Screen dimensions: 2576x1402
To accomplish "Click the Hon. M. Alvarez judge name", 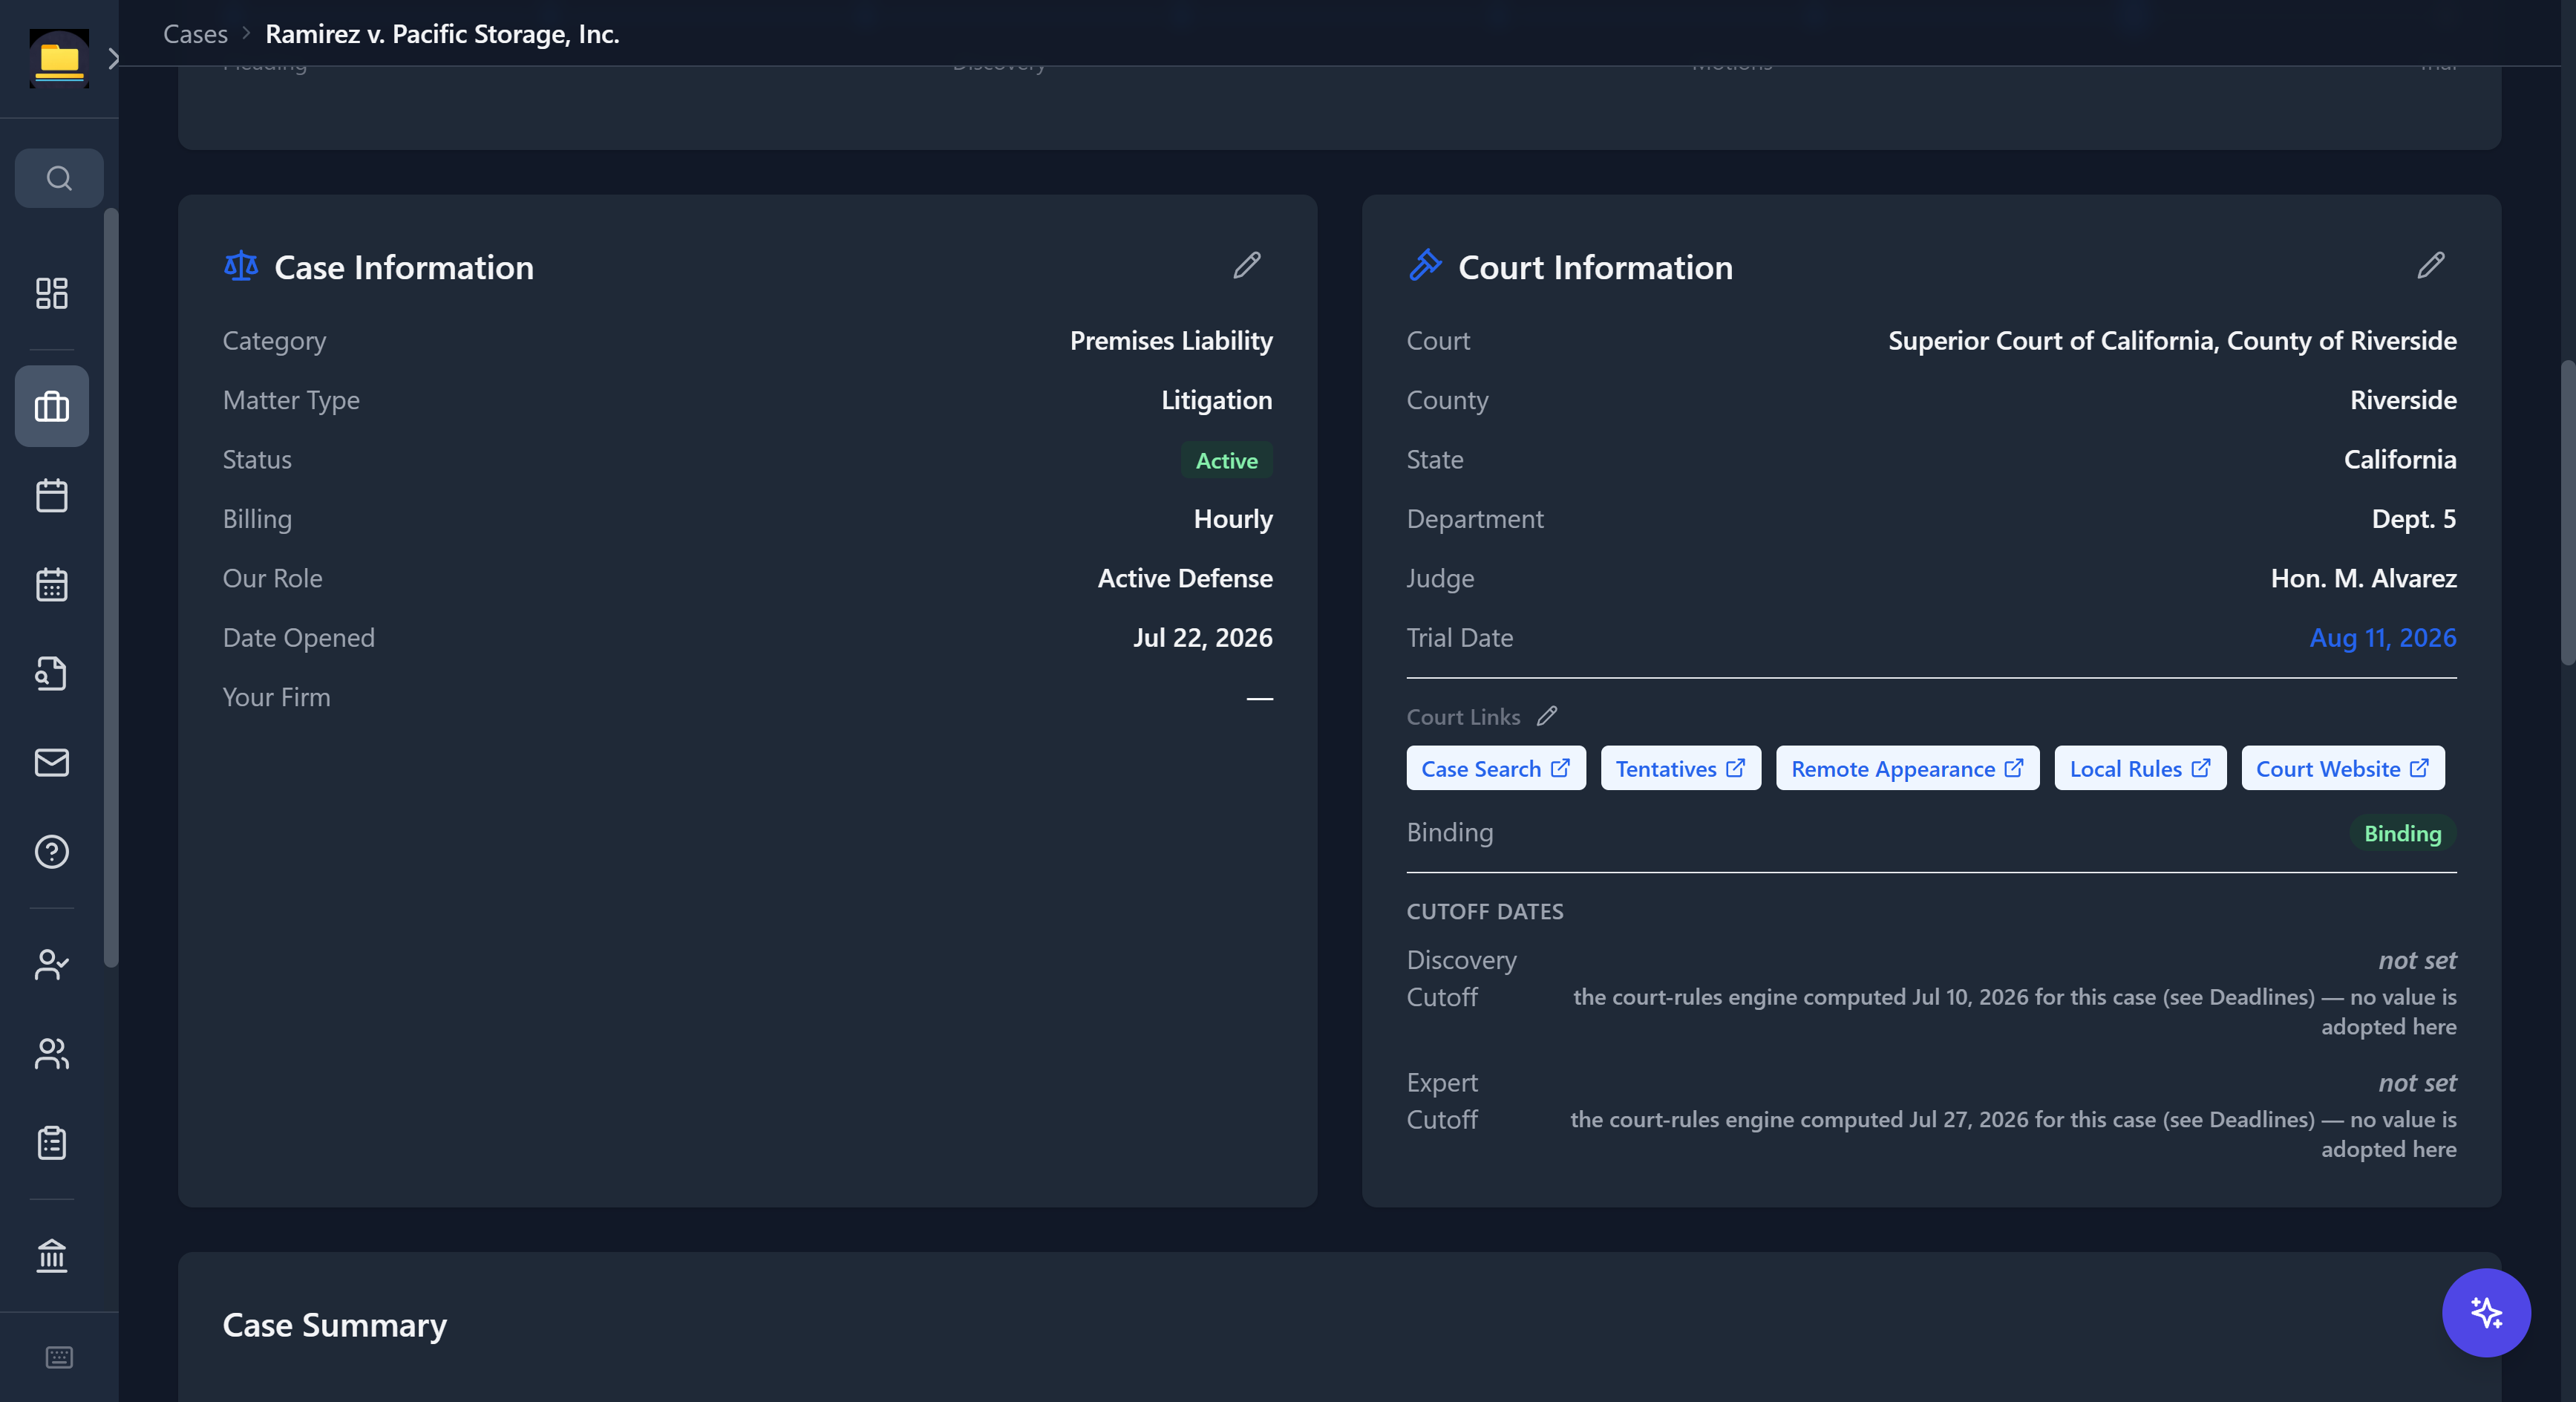I will point(2363,578).
